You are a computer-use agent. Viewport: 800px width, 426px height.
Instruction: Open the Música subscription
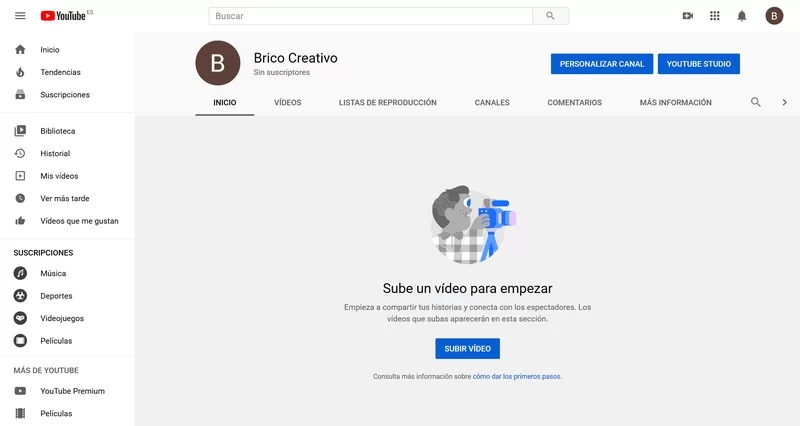click(67, 273)
